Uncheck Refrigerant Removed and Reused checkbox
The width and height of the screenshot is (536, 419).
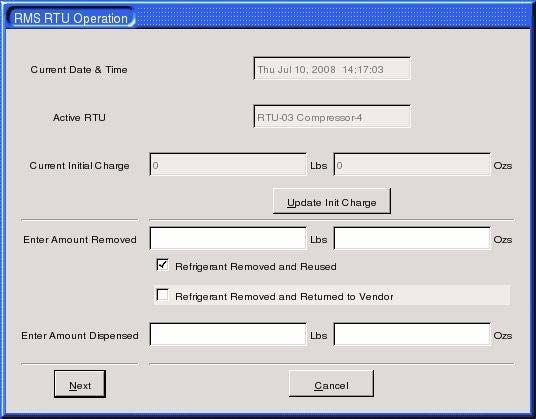point(162,265)
